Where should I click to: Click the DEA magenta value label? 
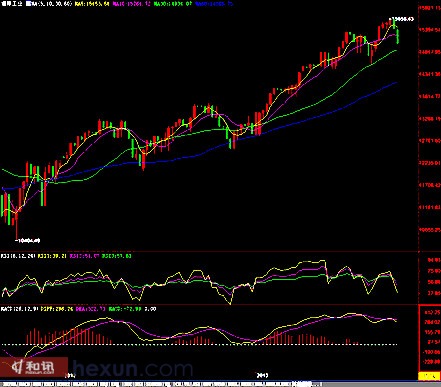point(91,309)
